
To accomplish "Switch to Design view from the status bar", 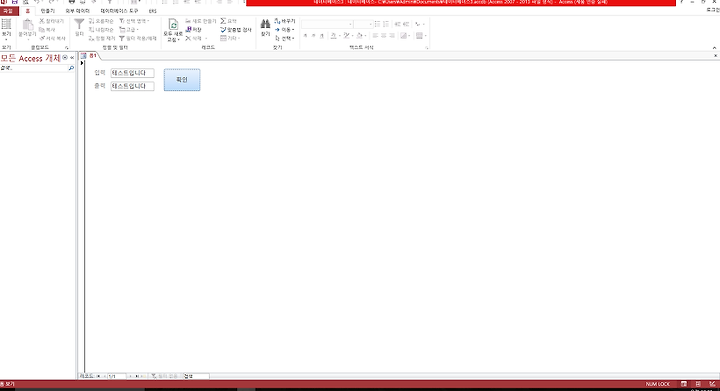I will [712, 384].
